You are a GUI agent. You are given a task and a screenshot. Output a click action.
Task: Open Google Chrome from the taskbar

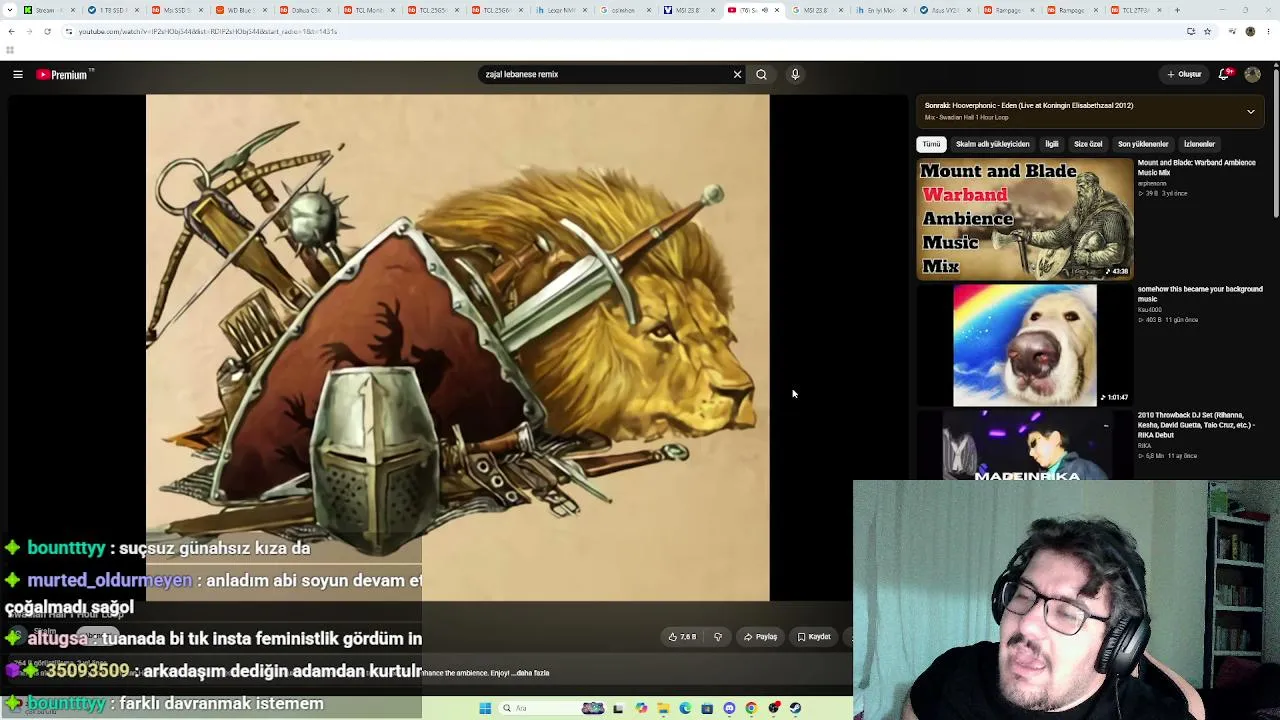[751, 708]
